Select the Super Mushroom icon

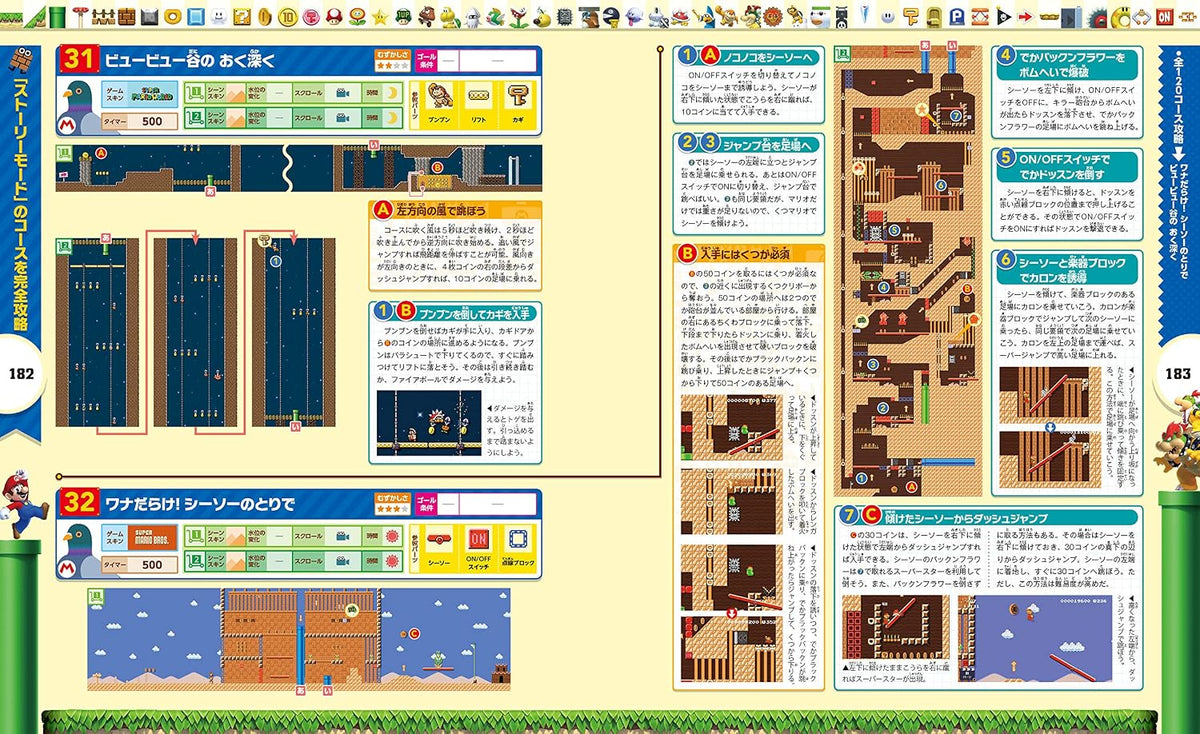(x=334, y=17)
